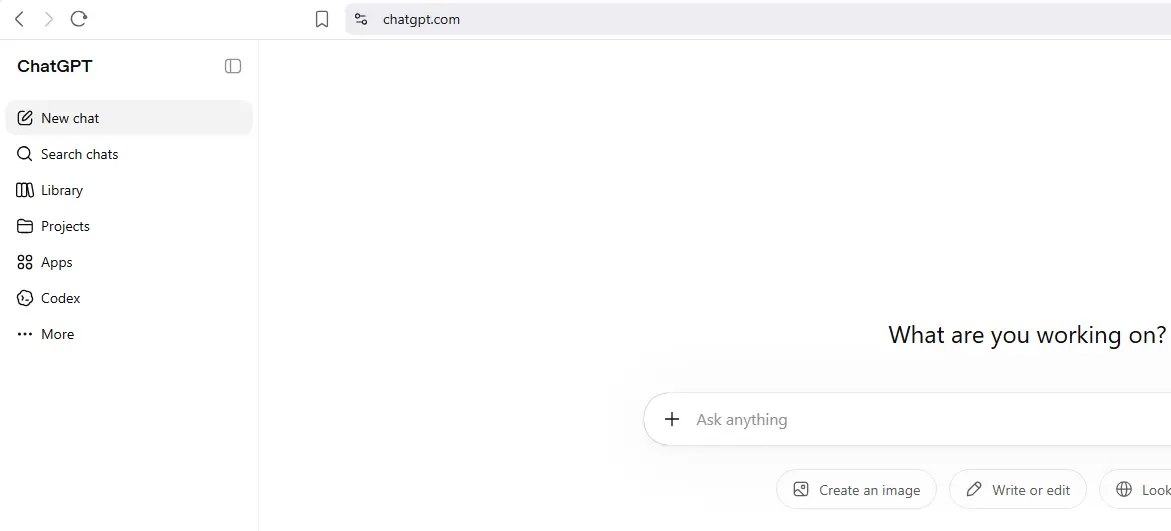Image resolution: width=1171 pixels, height=531 pixels.
Task: Expand the More options ellipsis
Action: 25,335
